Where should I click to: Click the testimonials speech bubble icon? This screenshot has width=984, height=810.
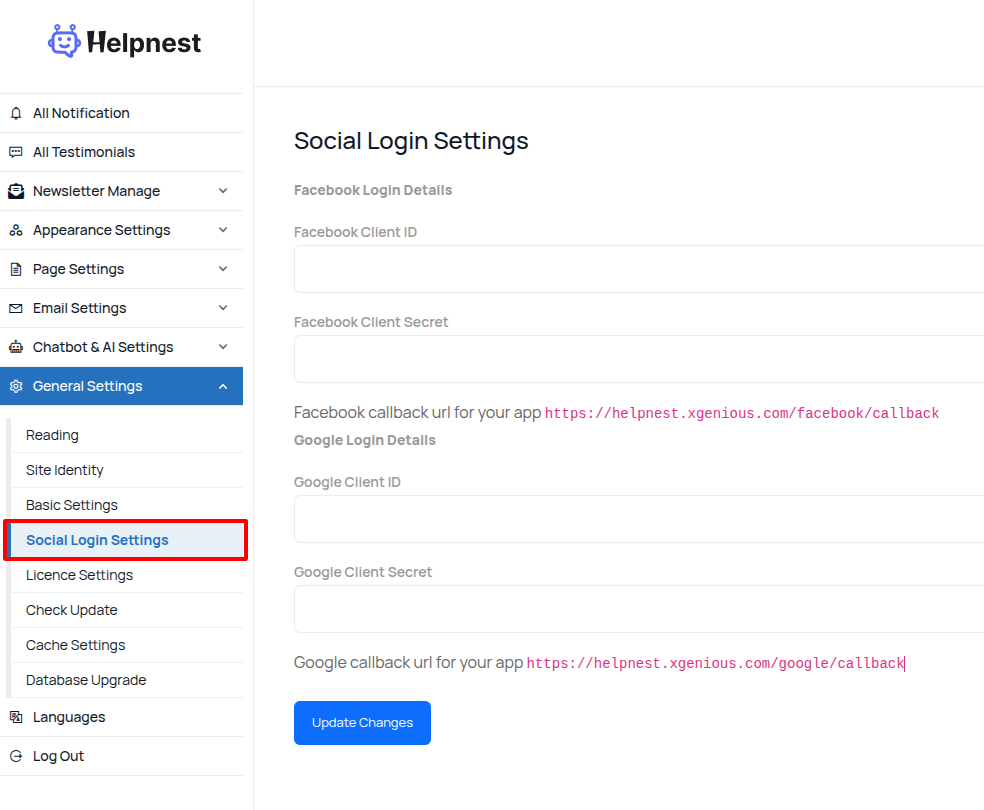[x=16, y=152]
